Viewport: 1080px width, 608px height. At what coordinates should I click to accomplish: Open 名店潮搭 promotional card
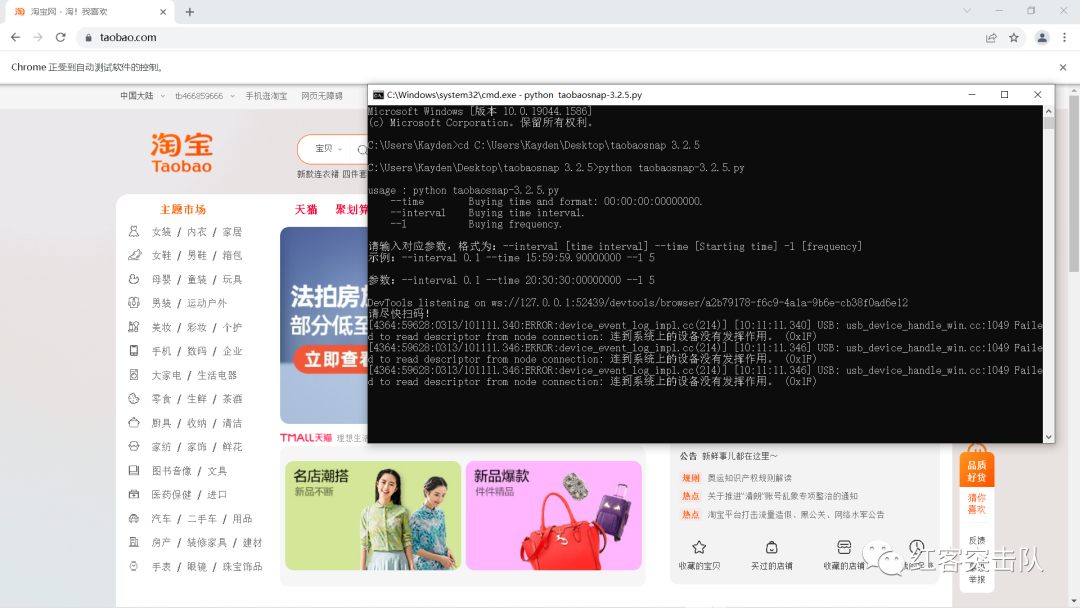point(373,516)
